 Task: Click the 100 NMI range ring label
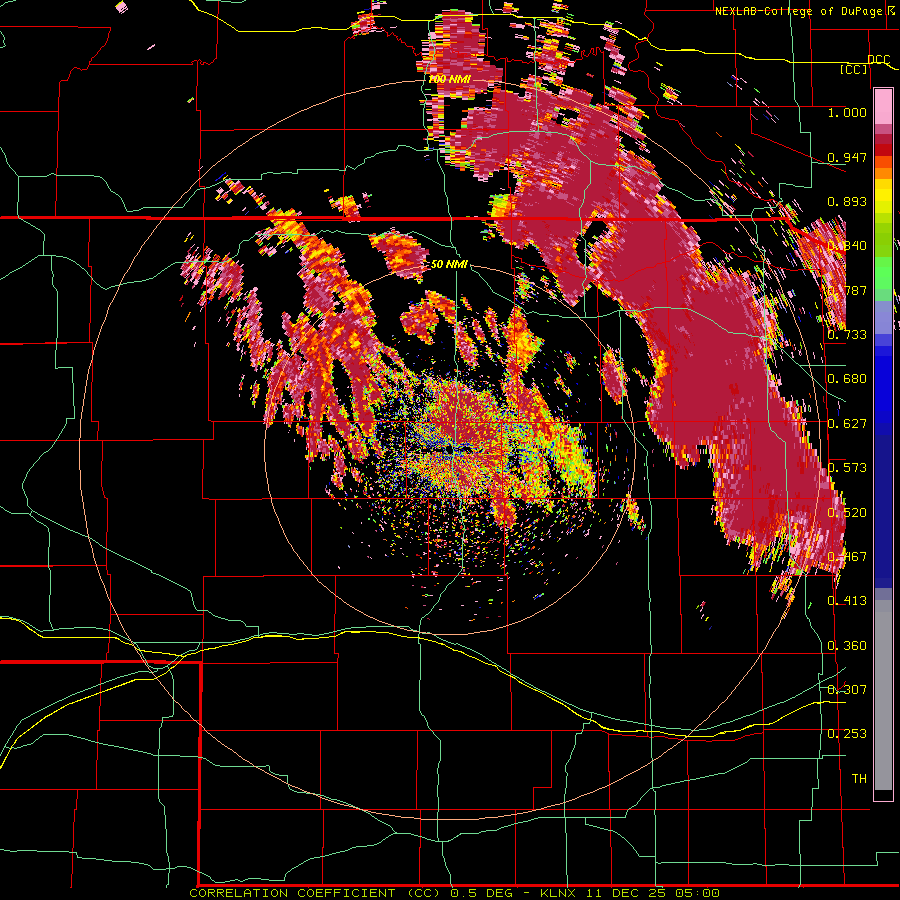point(449,79)
